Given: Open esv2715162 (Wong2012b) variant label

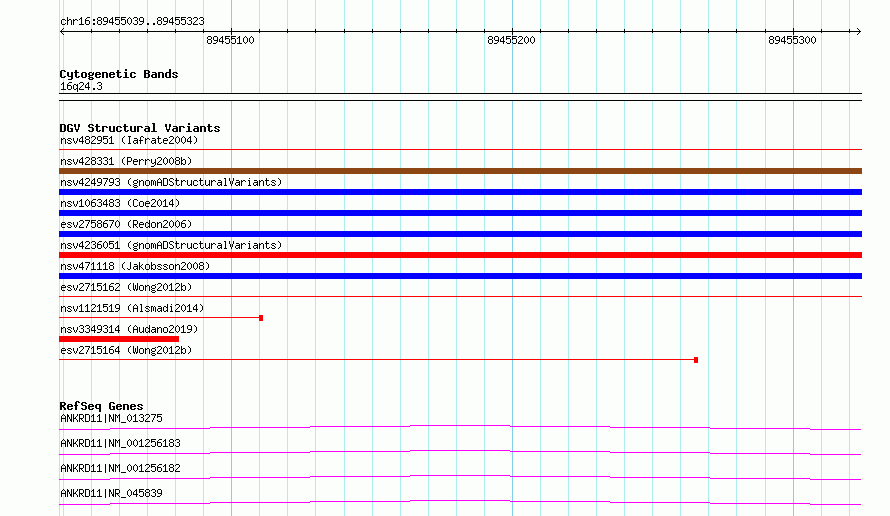Looking at the screenshot, I should [126, 287].
